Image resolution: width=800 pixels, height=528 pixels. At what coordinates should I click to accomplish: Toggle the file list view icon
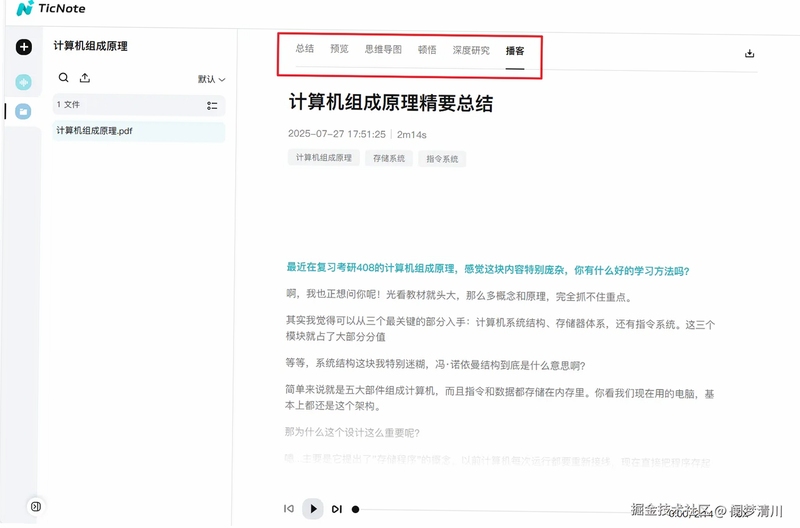point(212,106)
